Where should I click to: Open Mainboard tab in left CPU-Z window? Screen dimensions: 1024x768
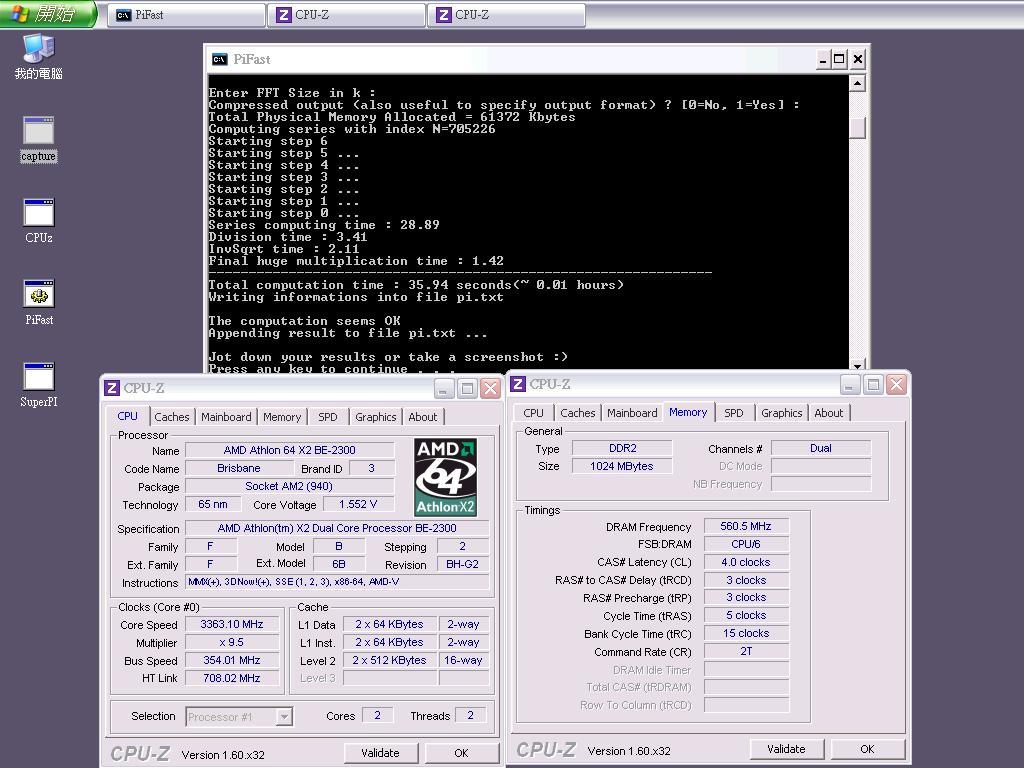[226, 417]
